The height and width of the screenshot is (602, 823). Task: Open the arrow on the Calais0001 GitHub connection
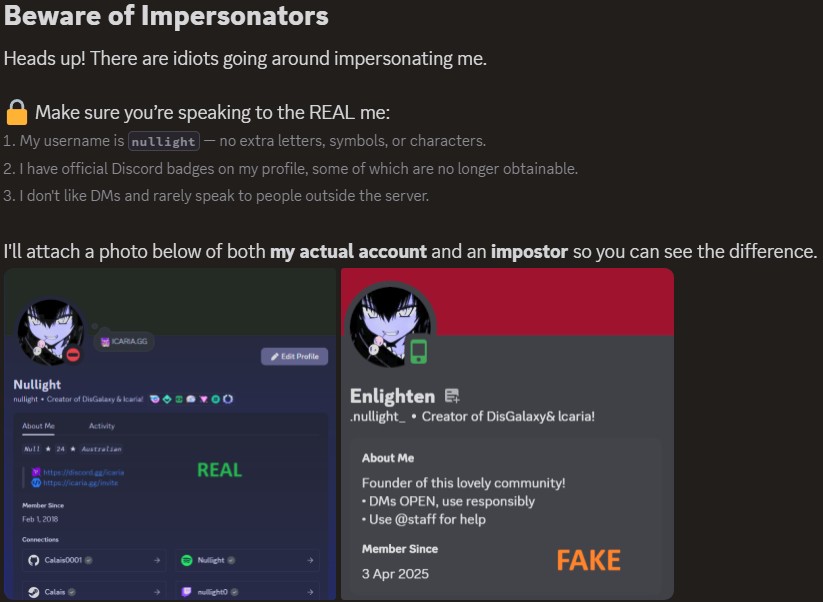(x=156, y=561)
